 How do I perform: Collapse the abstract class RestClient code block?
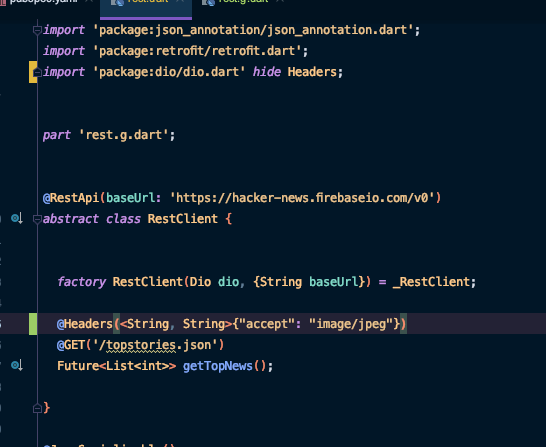pyautogui.click(x=37, y=219)
